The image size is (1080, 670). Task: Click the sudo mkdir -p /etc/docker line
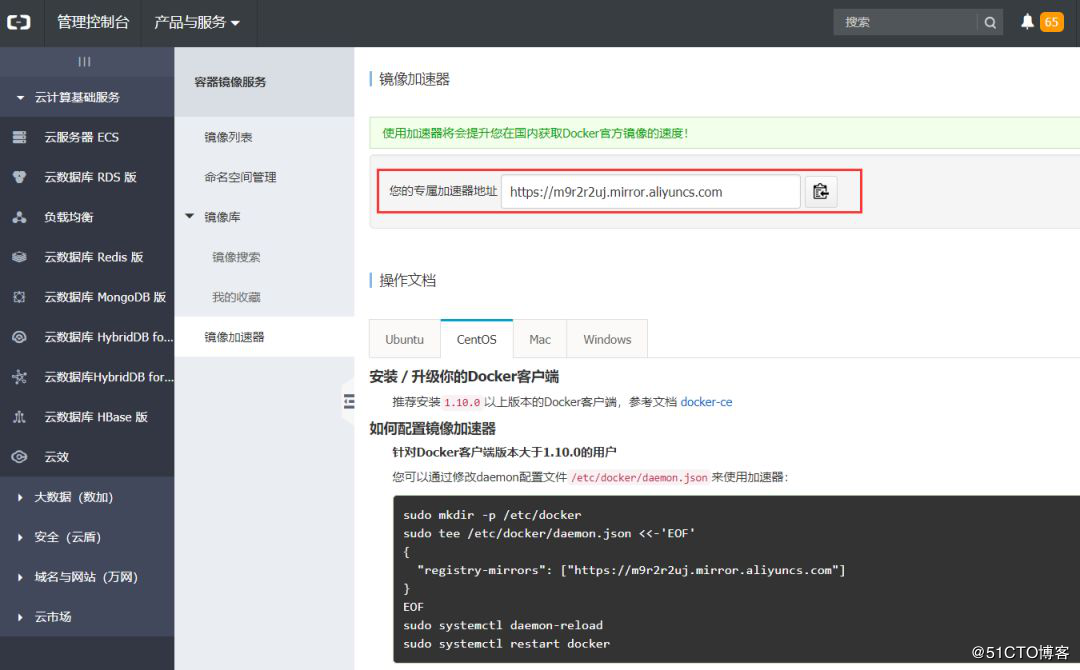click(492, 514)
